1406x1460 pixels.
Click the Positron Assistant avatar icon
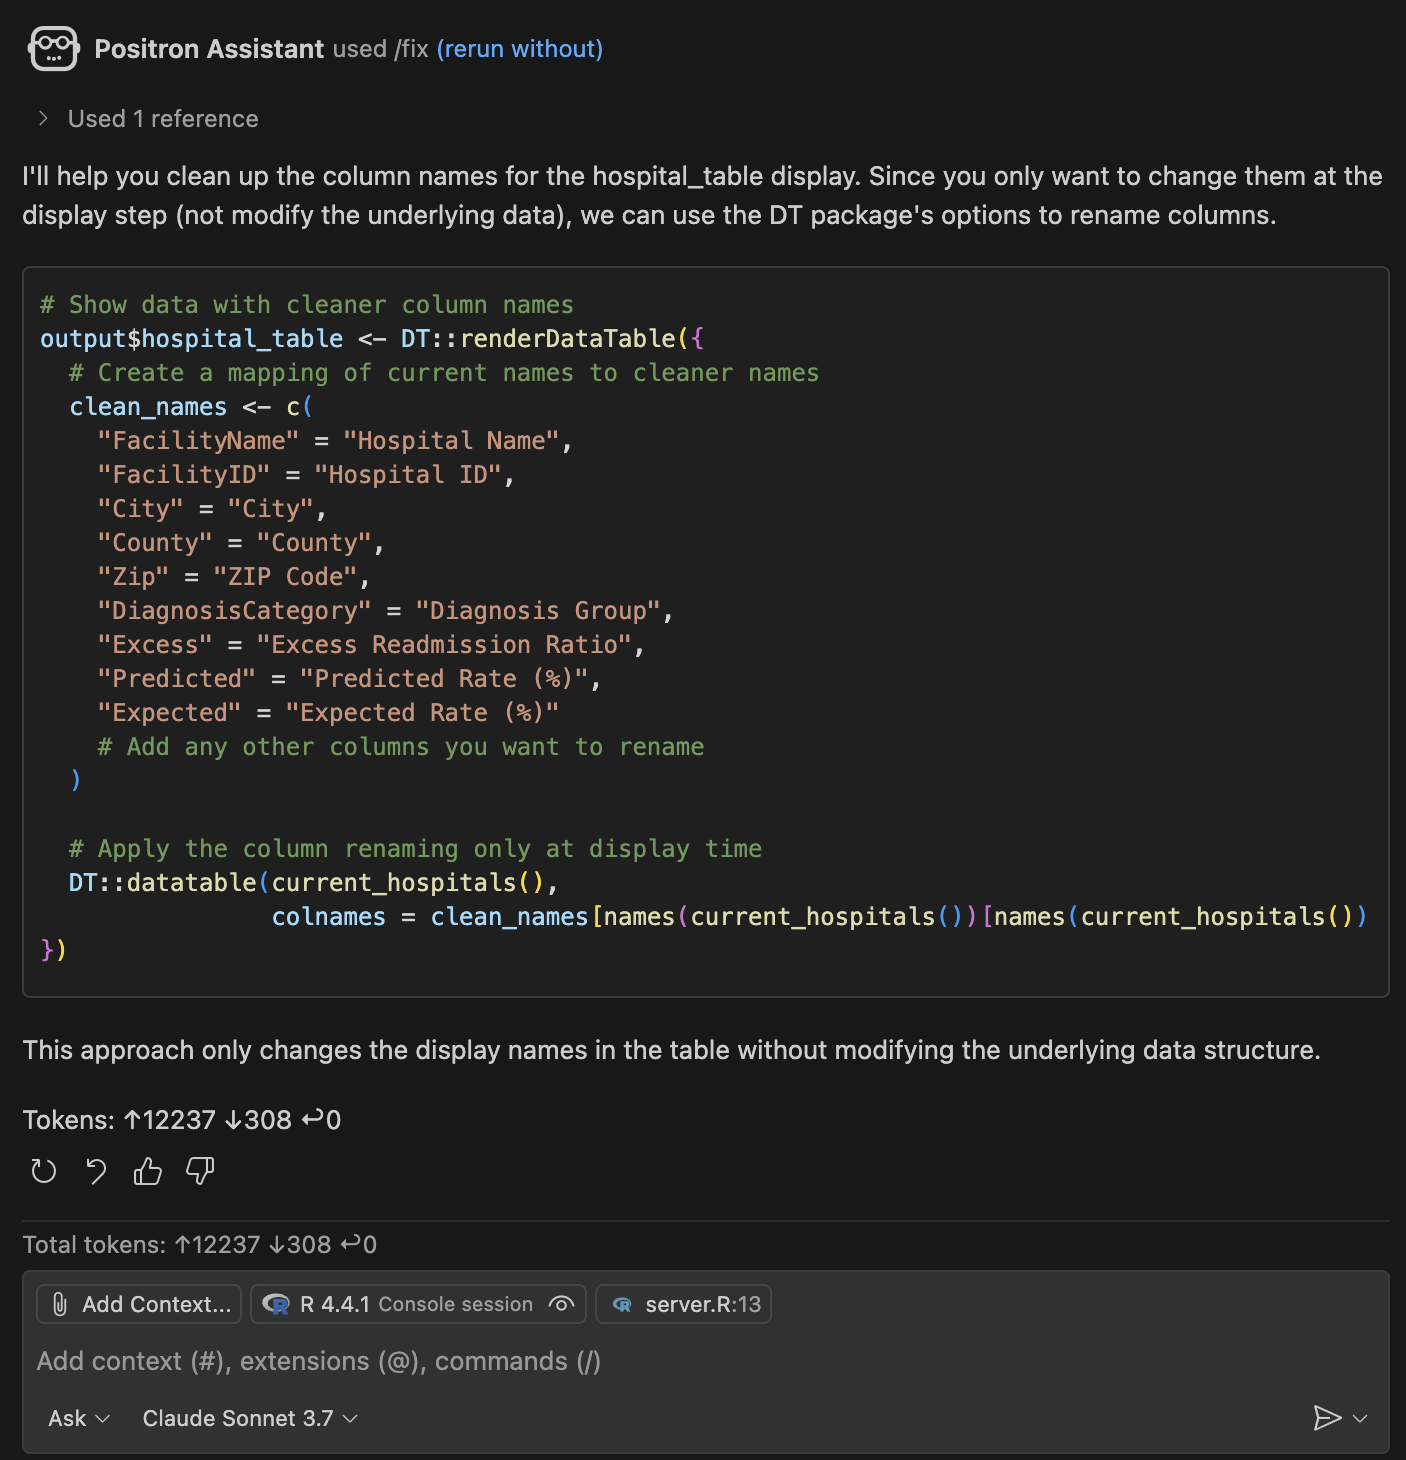54,49
